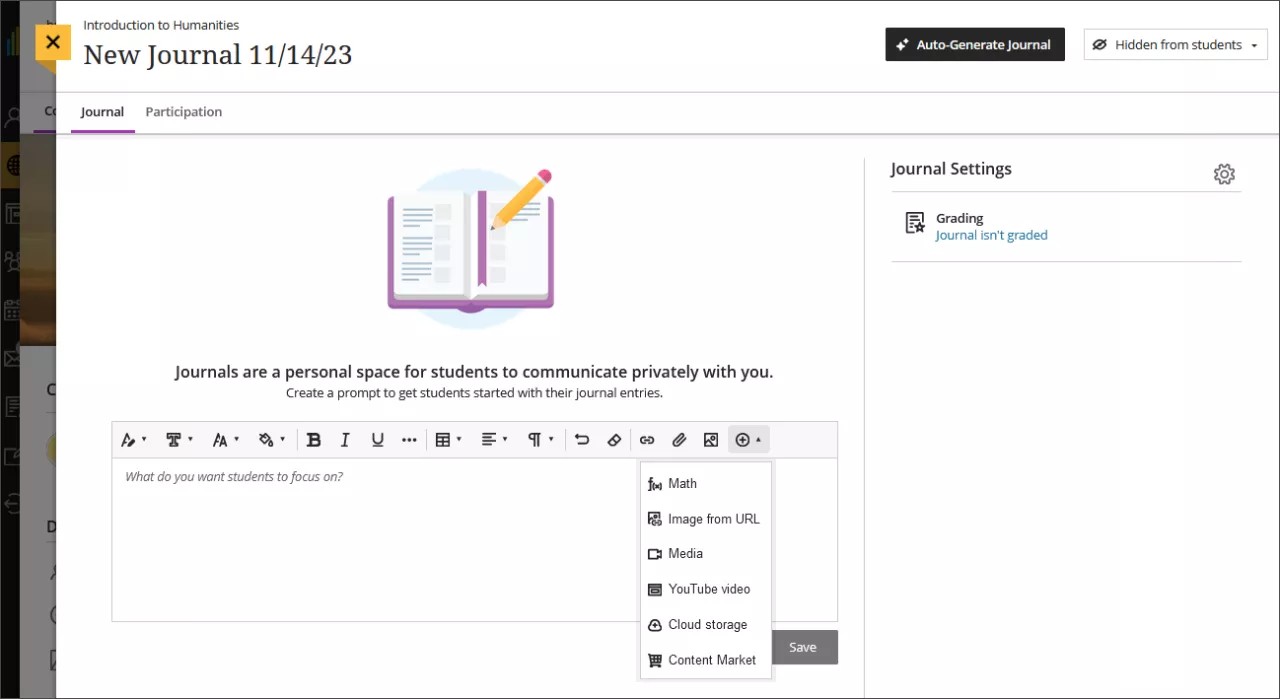Expand the table insert dropdown

point(447,439)
